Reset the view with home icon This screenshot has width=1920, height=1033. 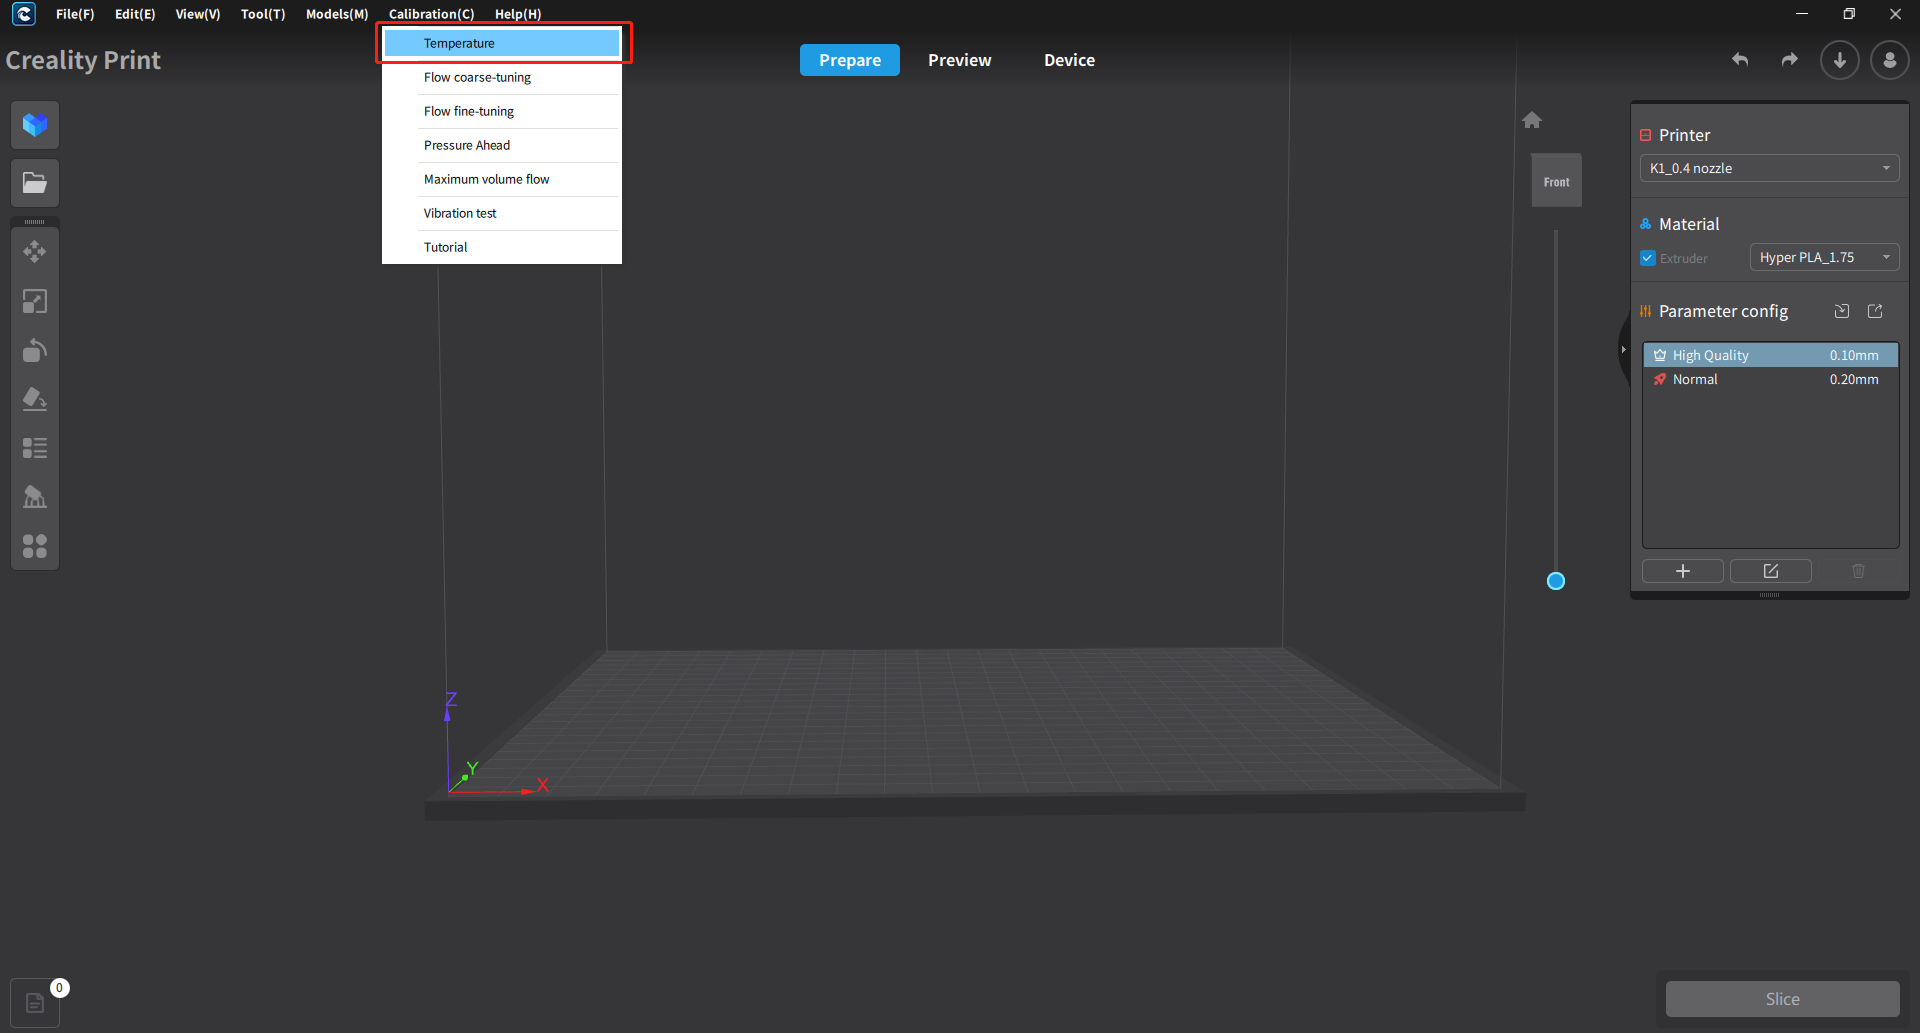pyautogui.click(x=1532, y=120)
